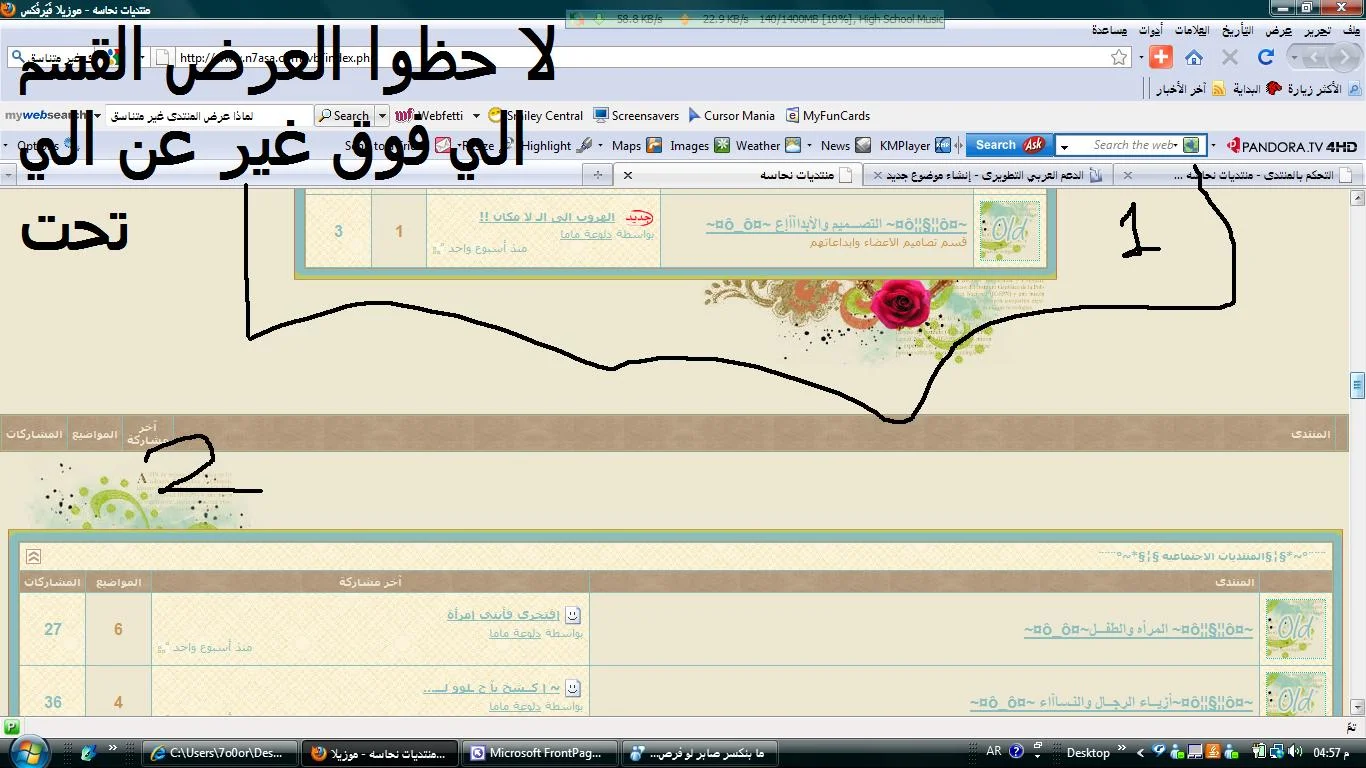
Task: Open Cursor Mania from the toolbar
Action: tap(730, 116)
